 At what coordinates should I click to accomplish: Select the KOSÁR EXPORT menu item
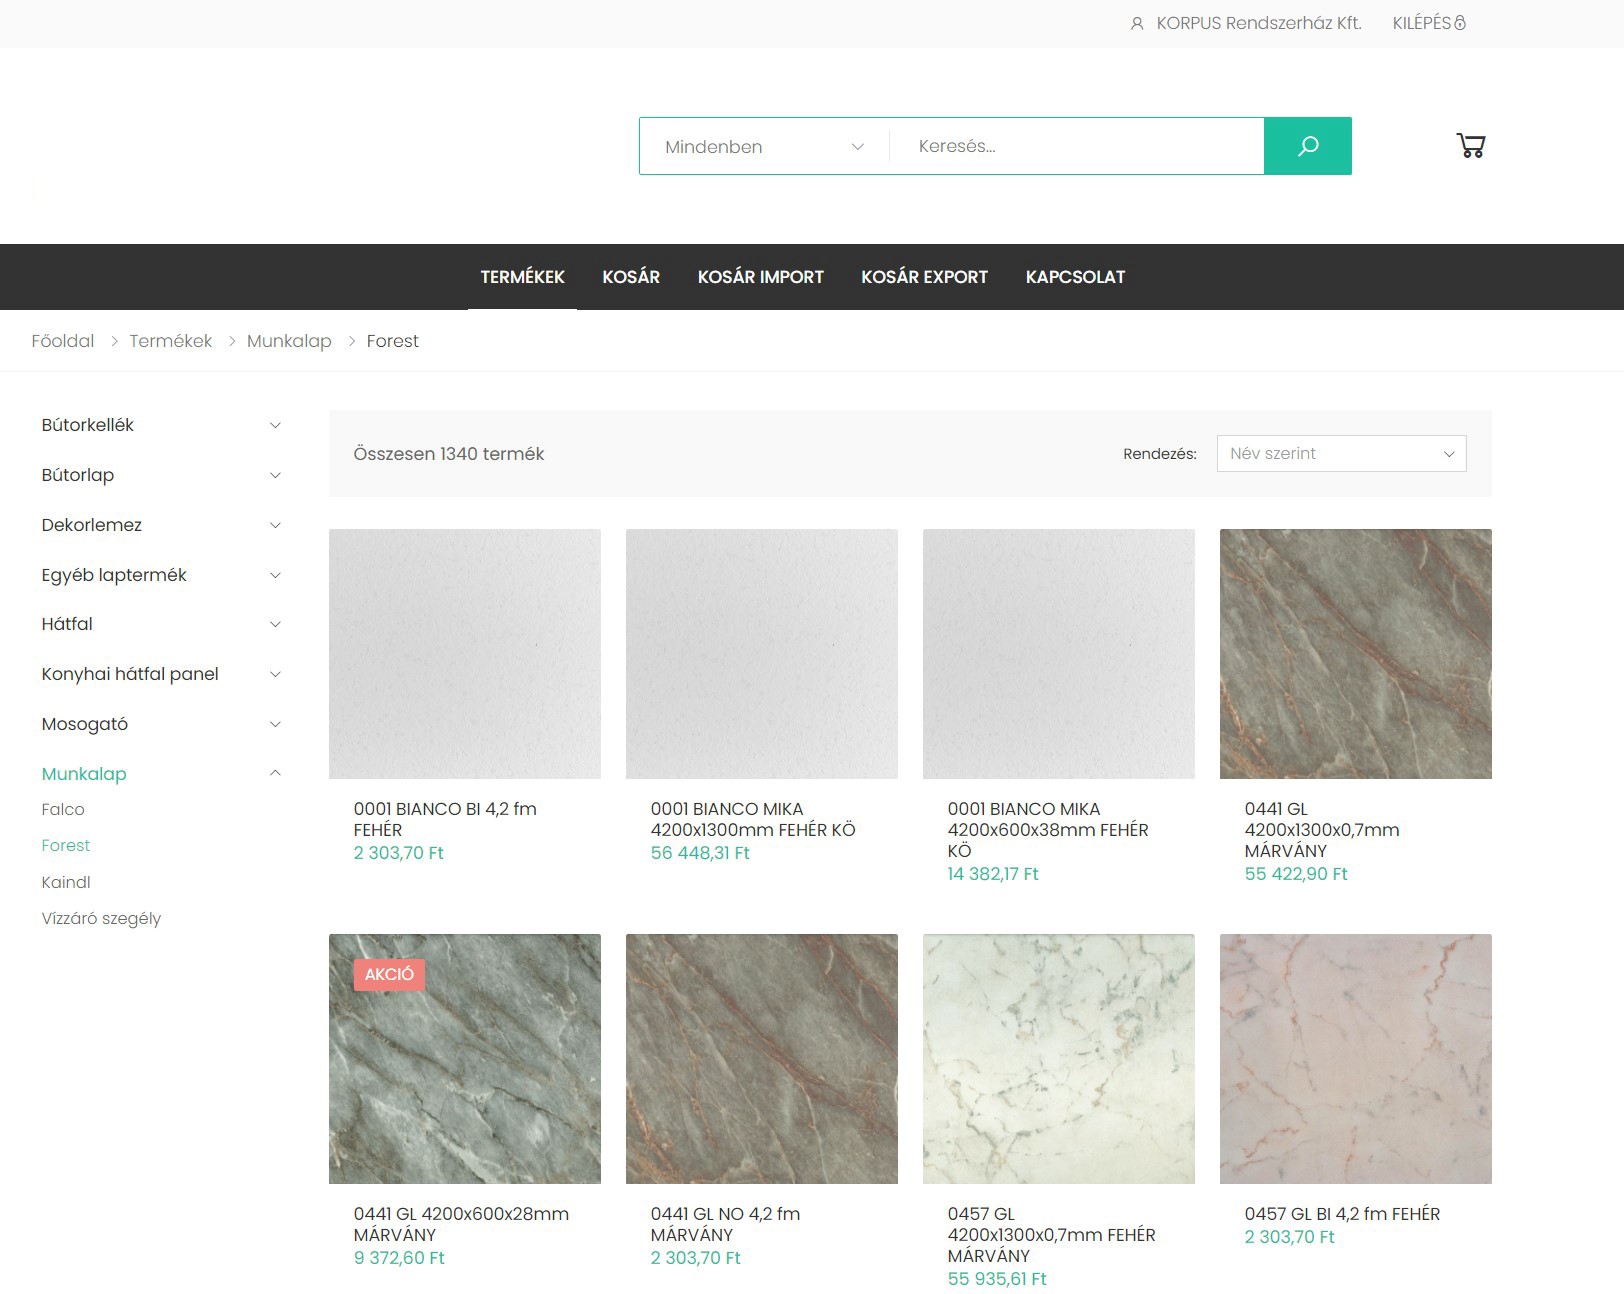click(x=924, y=277)
